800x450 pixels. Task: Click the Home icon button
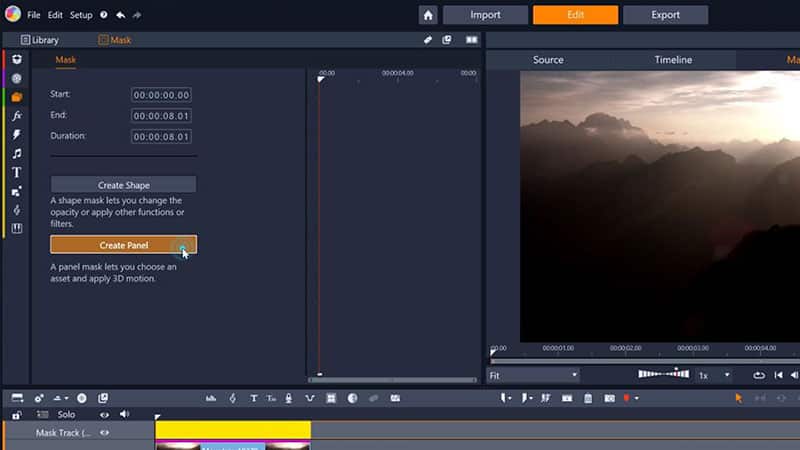coord(428,15)
